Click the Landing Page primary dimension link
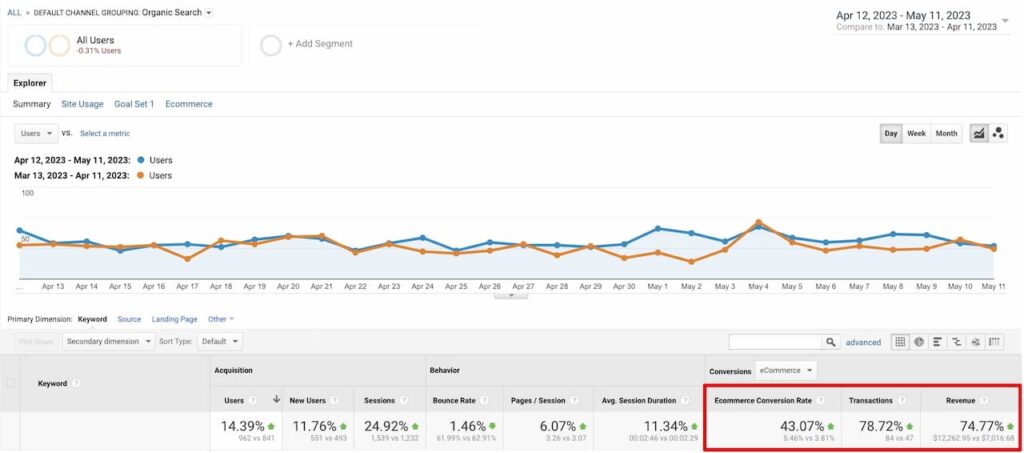1024x453 pixels. pos(173,319)
